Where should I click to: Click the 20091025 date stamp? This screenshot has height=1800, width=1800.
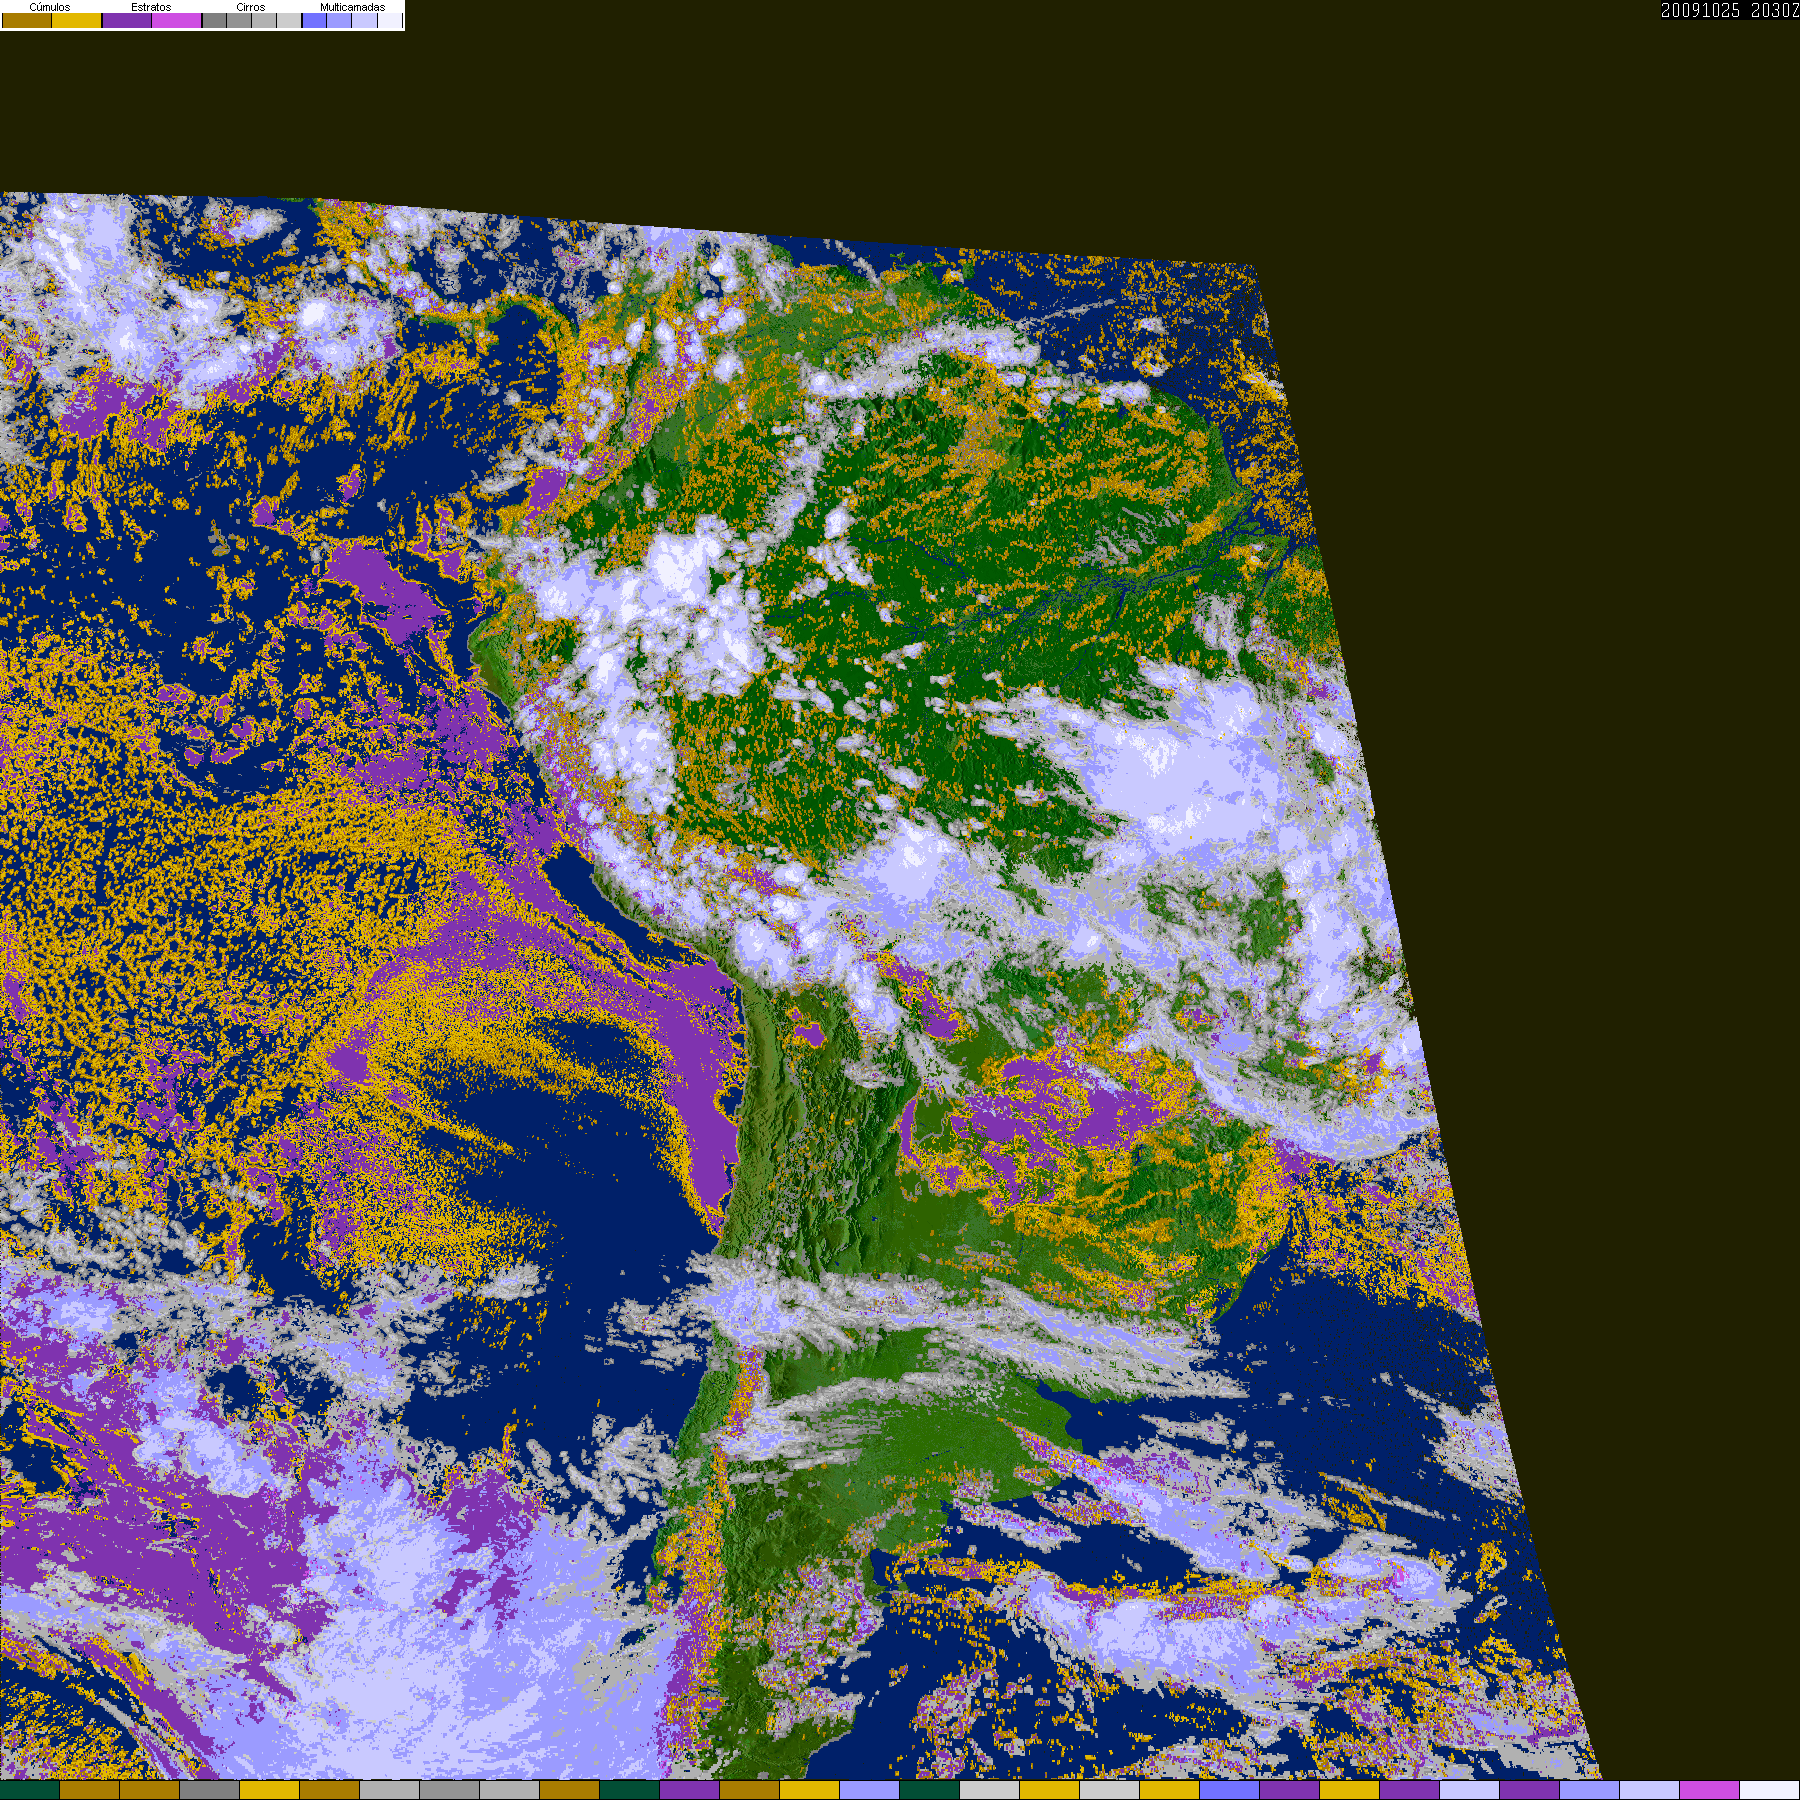click(x=1700, y=11)
